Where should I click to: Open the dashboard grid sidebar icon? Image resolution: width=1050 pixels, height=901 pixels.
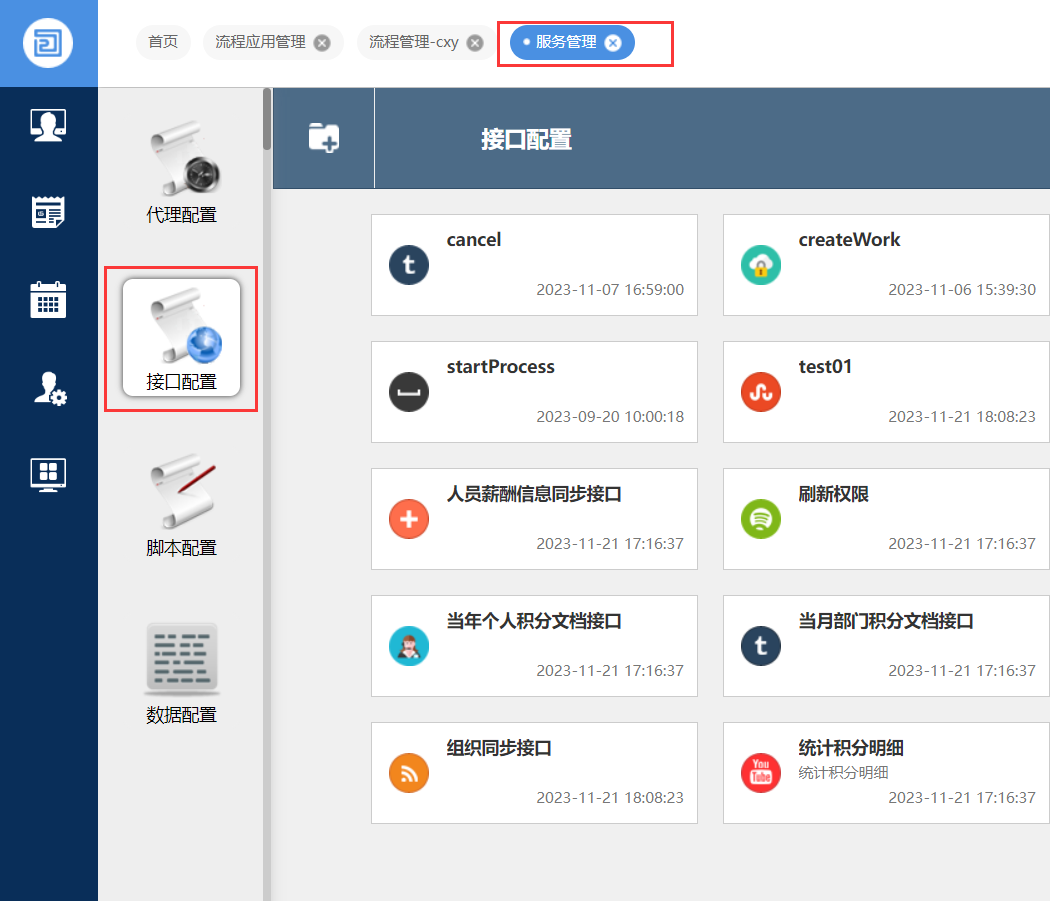click(48, 475)
